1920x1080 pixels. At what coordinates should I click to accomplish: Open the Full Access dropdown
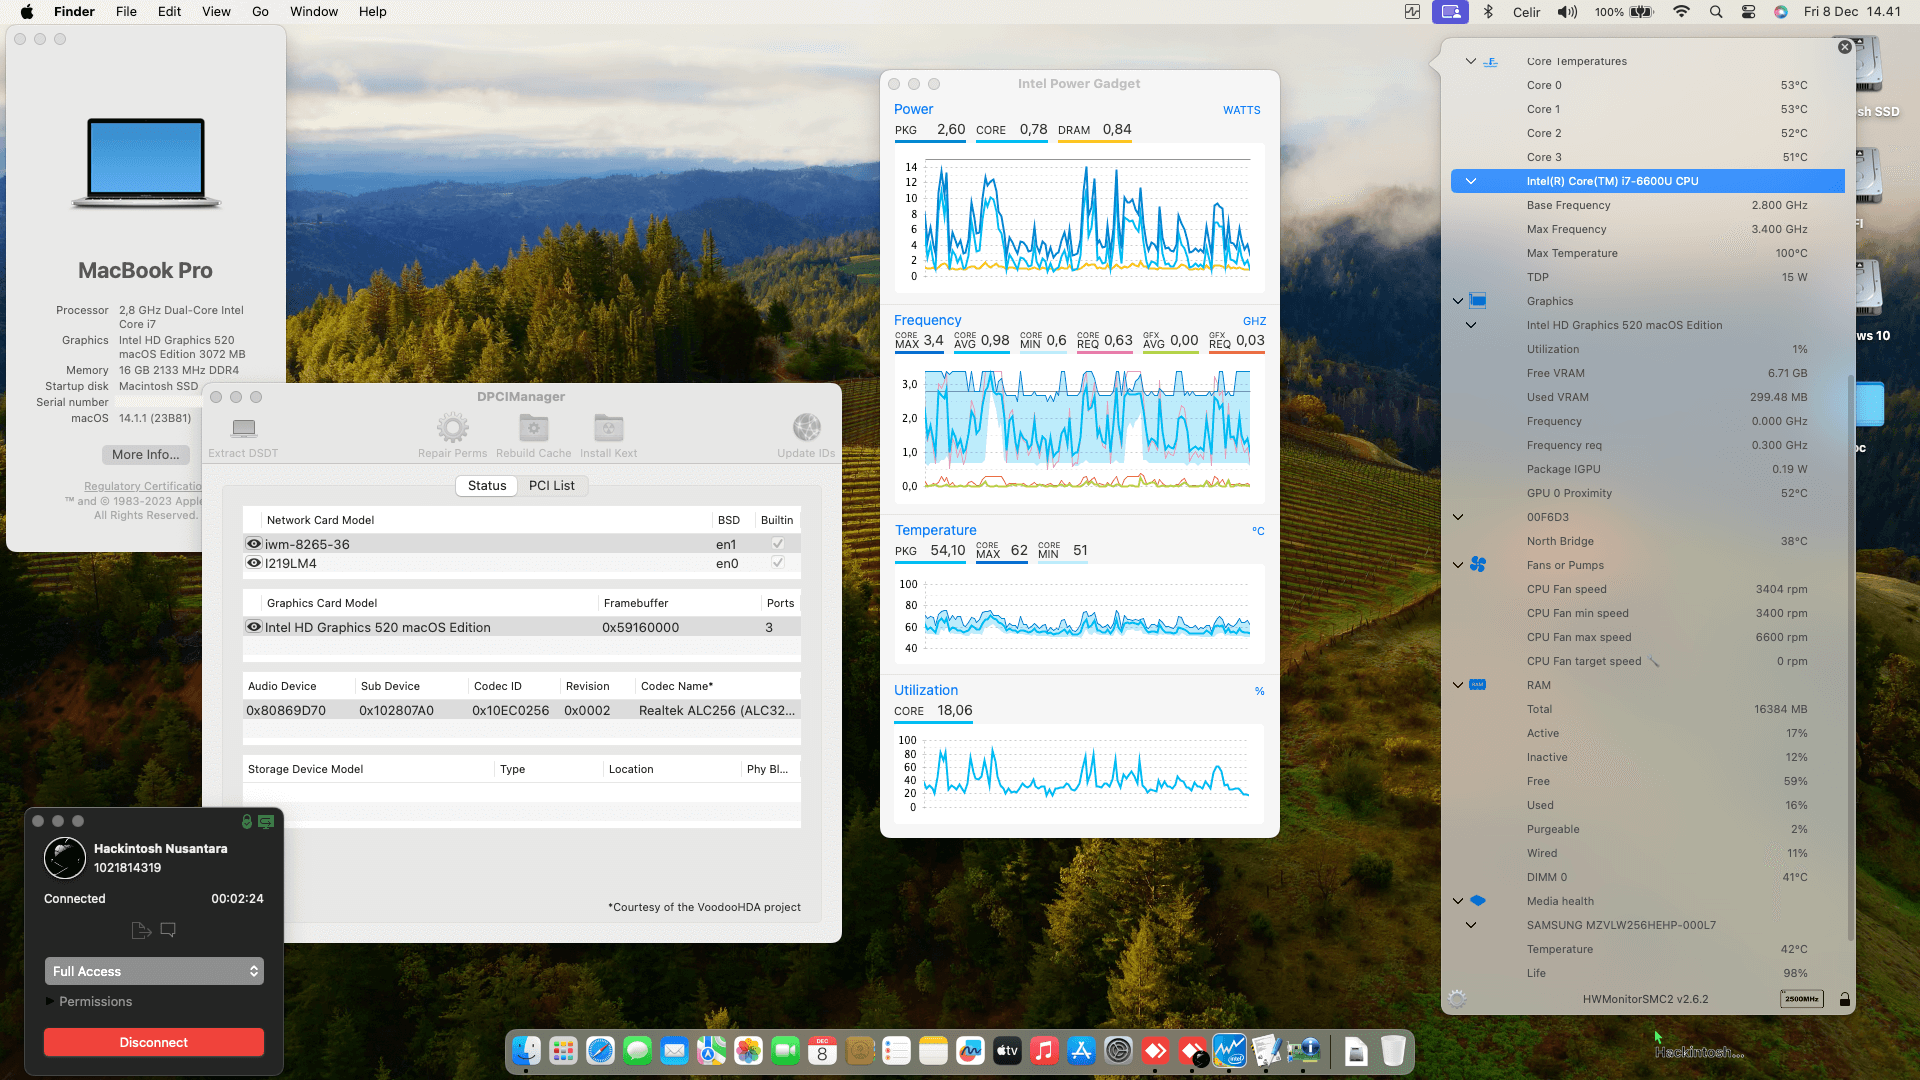coord(154,971)
